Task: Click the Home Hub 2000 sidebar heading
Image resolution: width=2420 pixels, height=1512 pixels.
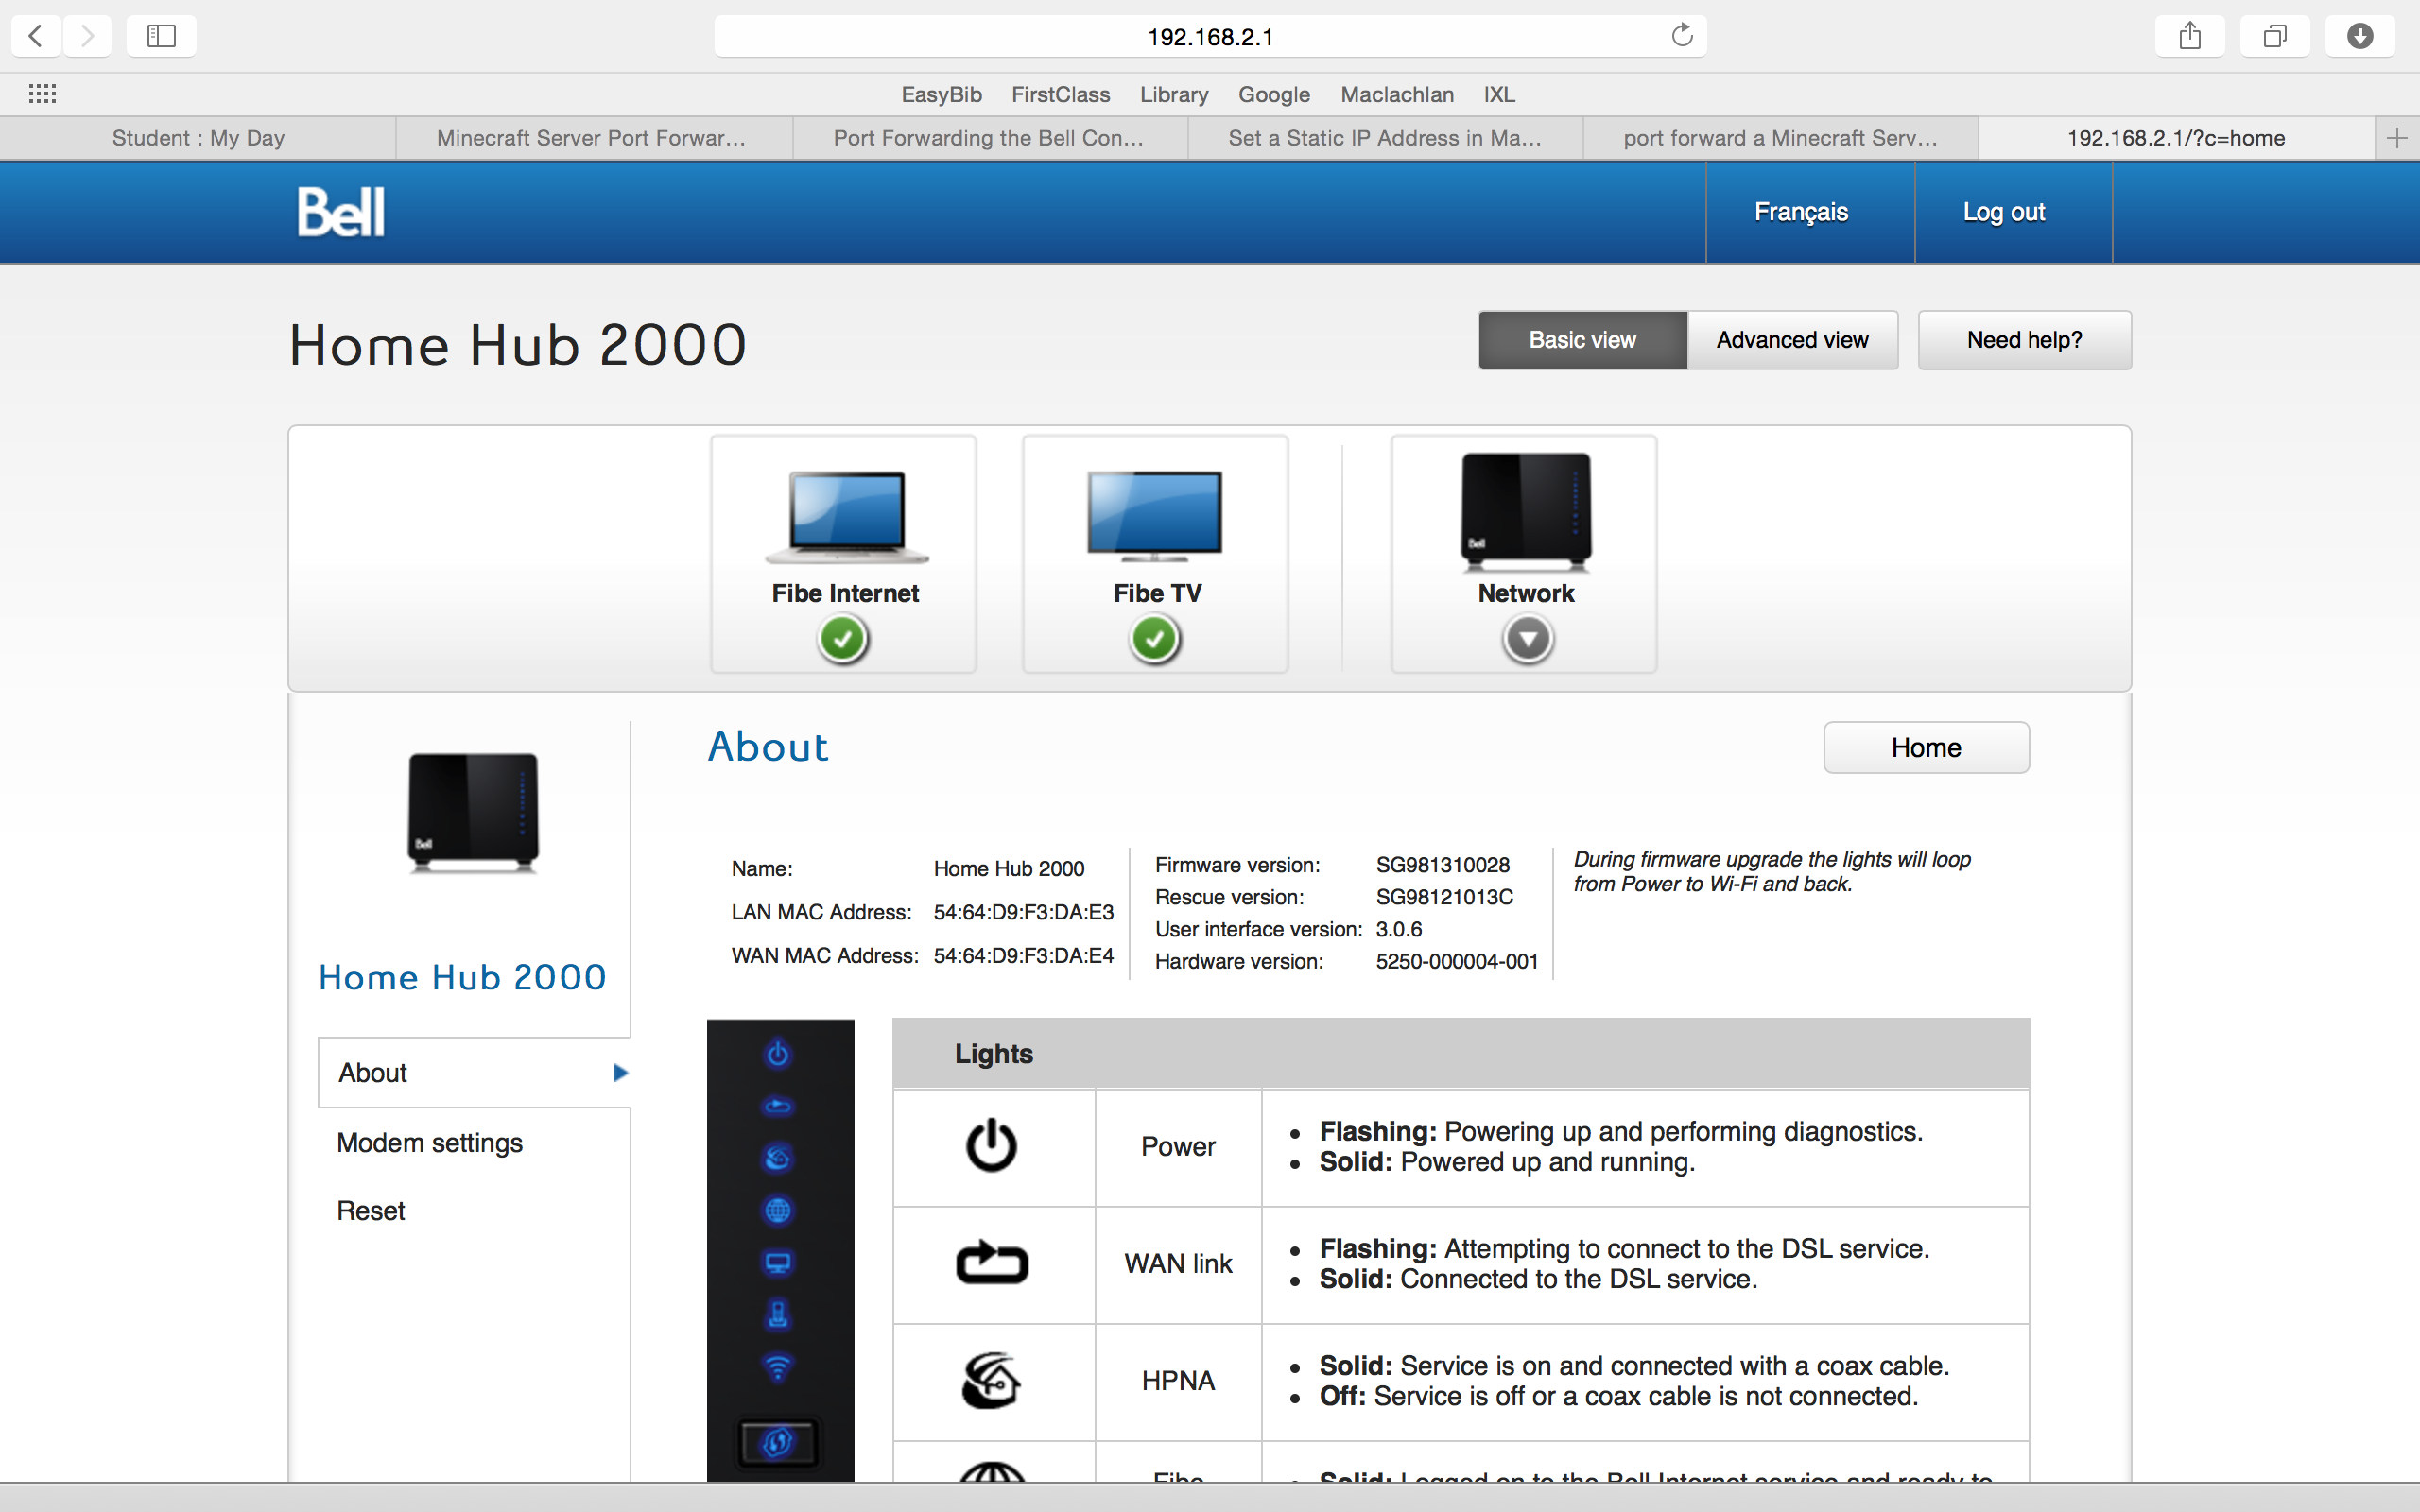Action: (x=462, y=977)
